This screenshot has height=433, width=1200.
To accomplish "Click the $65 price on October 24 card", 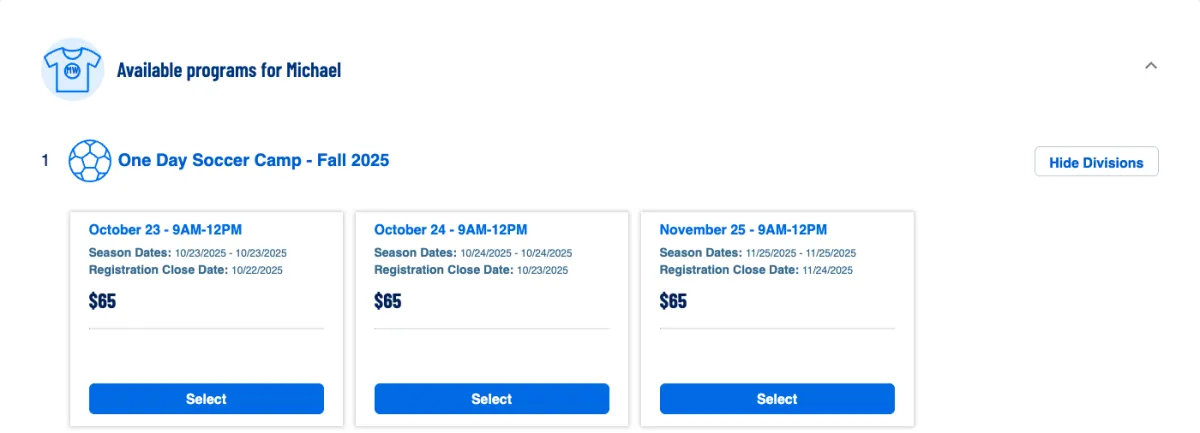I will 388,300.
